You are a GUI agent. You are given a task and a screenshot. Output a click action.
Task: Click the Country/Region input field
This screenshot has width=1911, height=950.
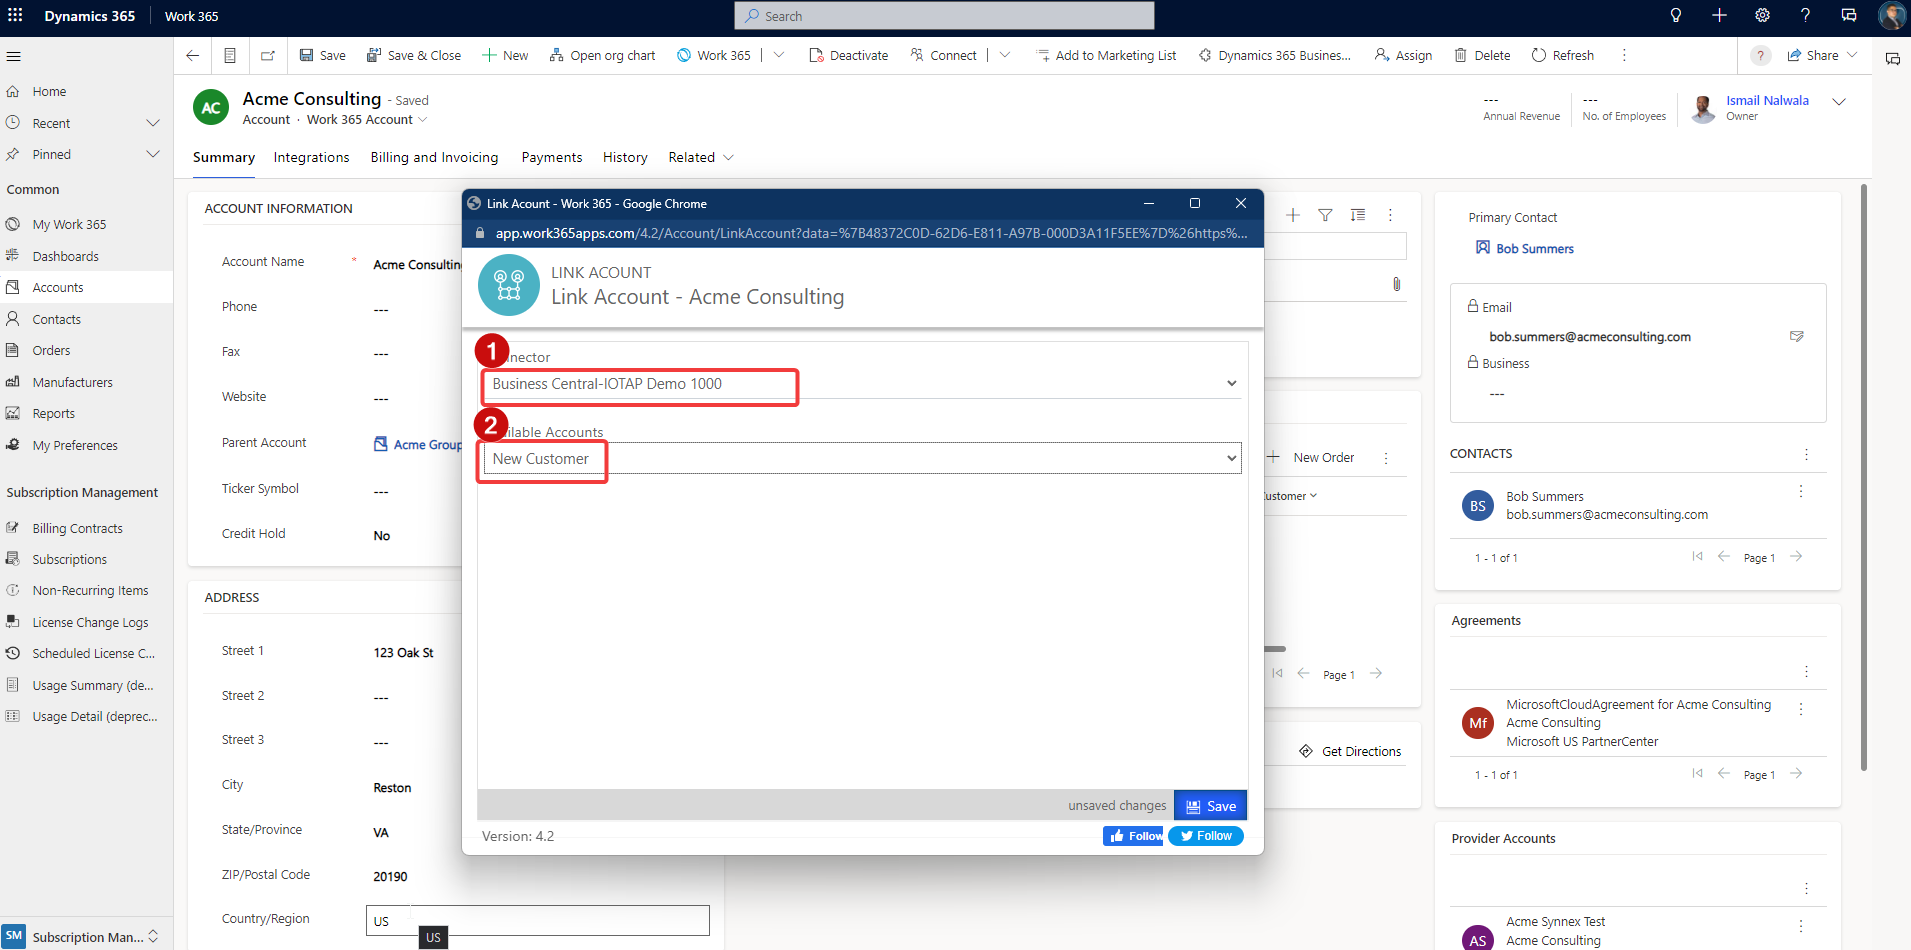(538, 921)
